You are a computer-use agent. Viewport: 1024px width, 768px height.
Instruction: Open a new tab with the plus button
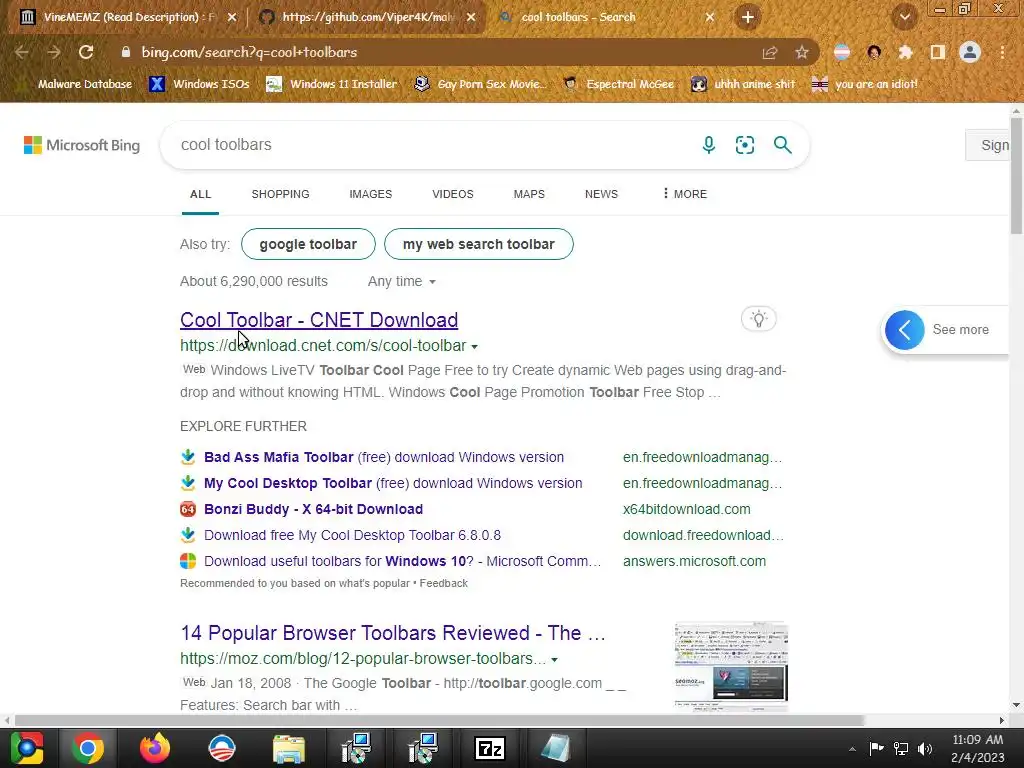point(748,17)
